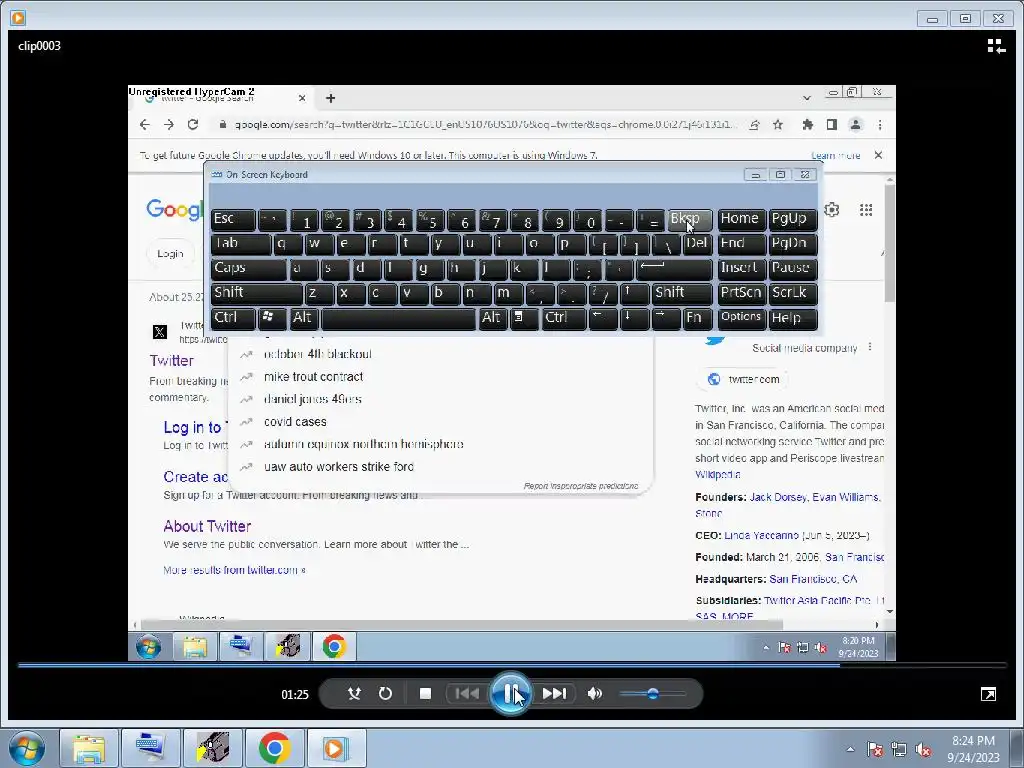Open the Chrome profile avatar

856,125
